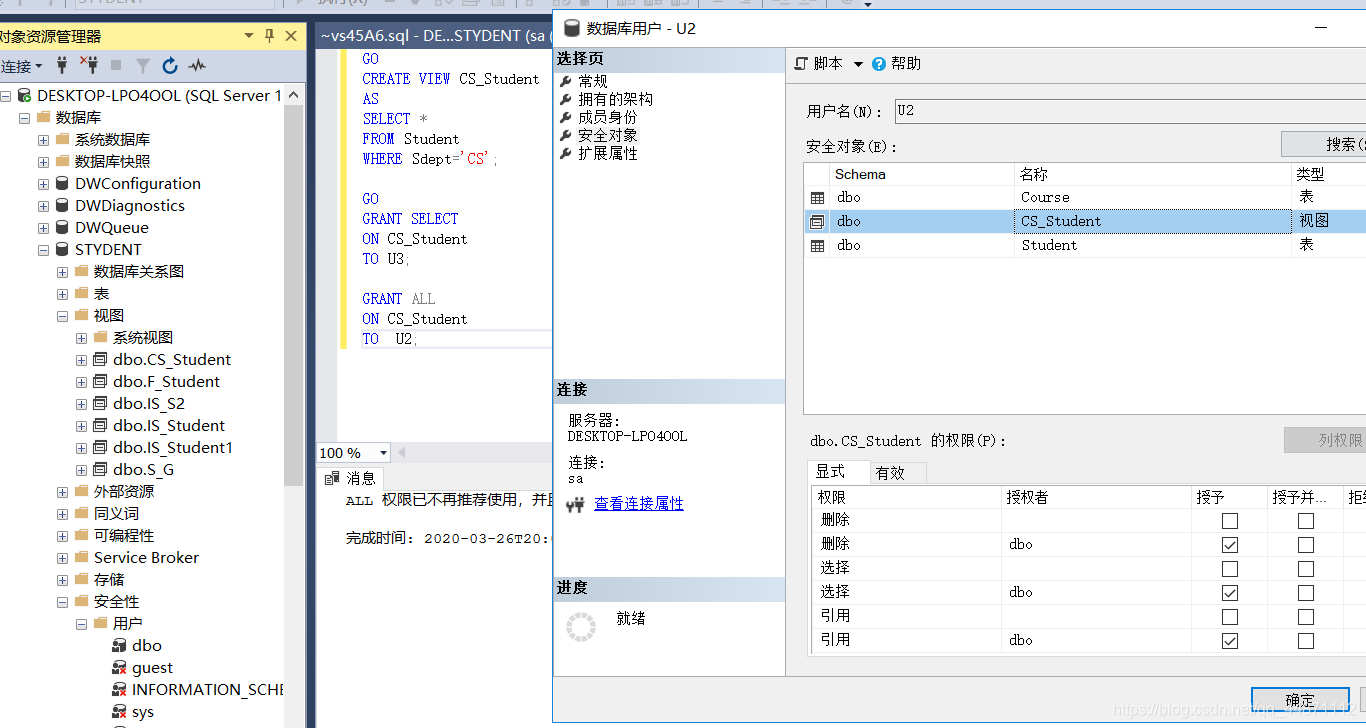Open the 连接 dropdown in Object Explorer
Image resolution: width=1366 pixels, height=728 pixels.
[21, 66]
